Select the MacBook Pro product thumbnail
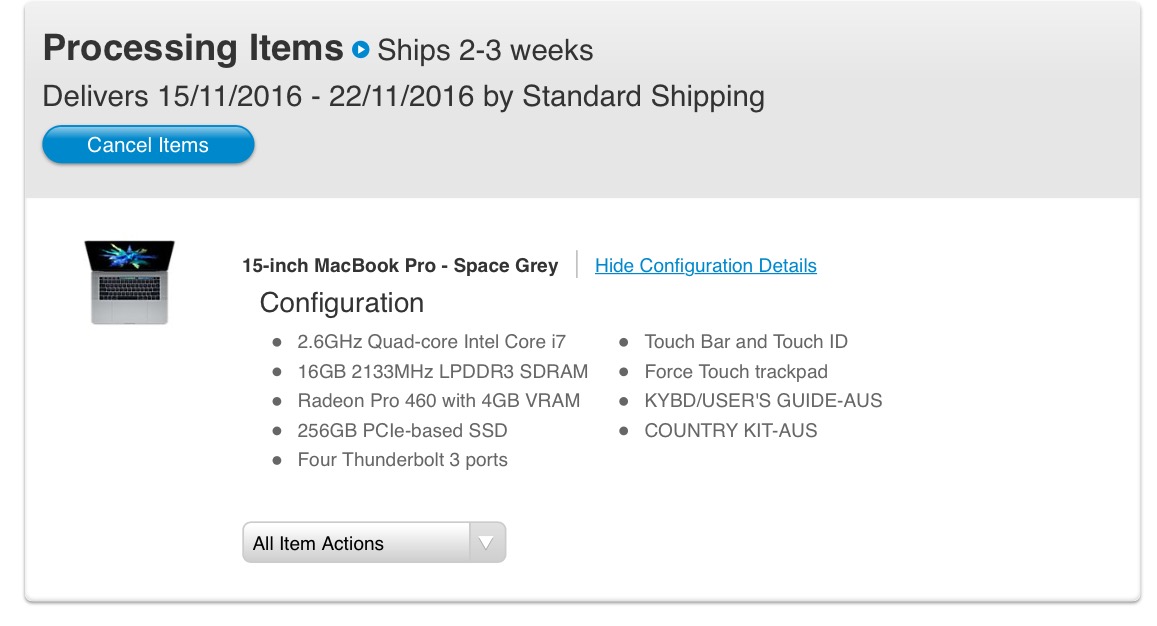 click(x=129, y=282)
